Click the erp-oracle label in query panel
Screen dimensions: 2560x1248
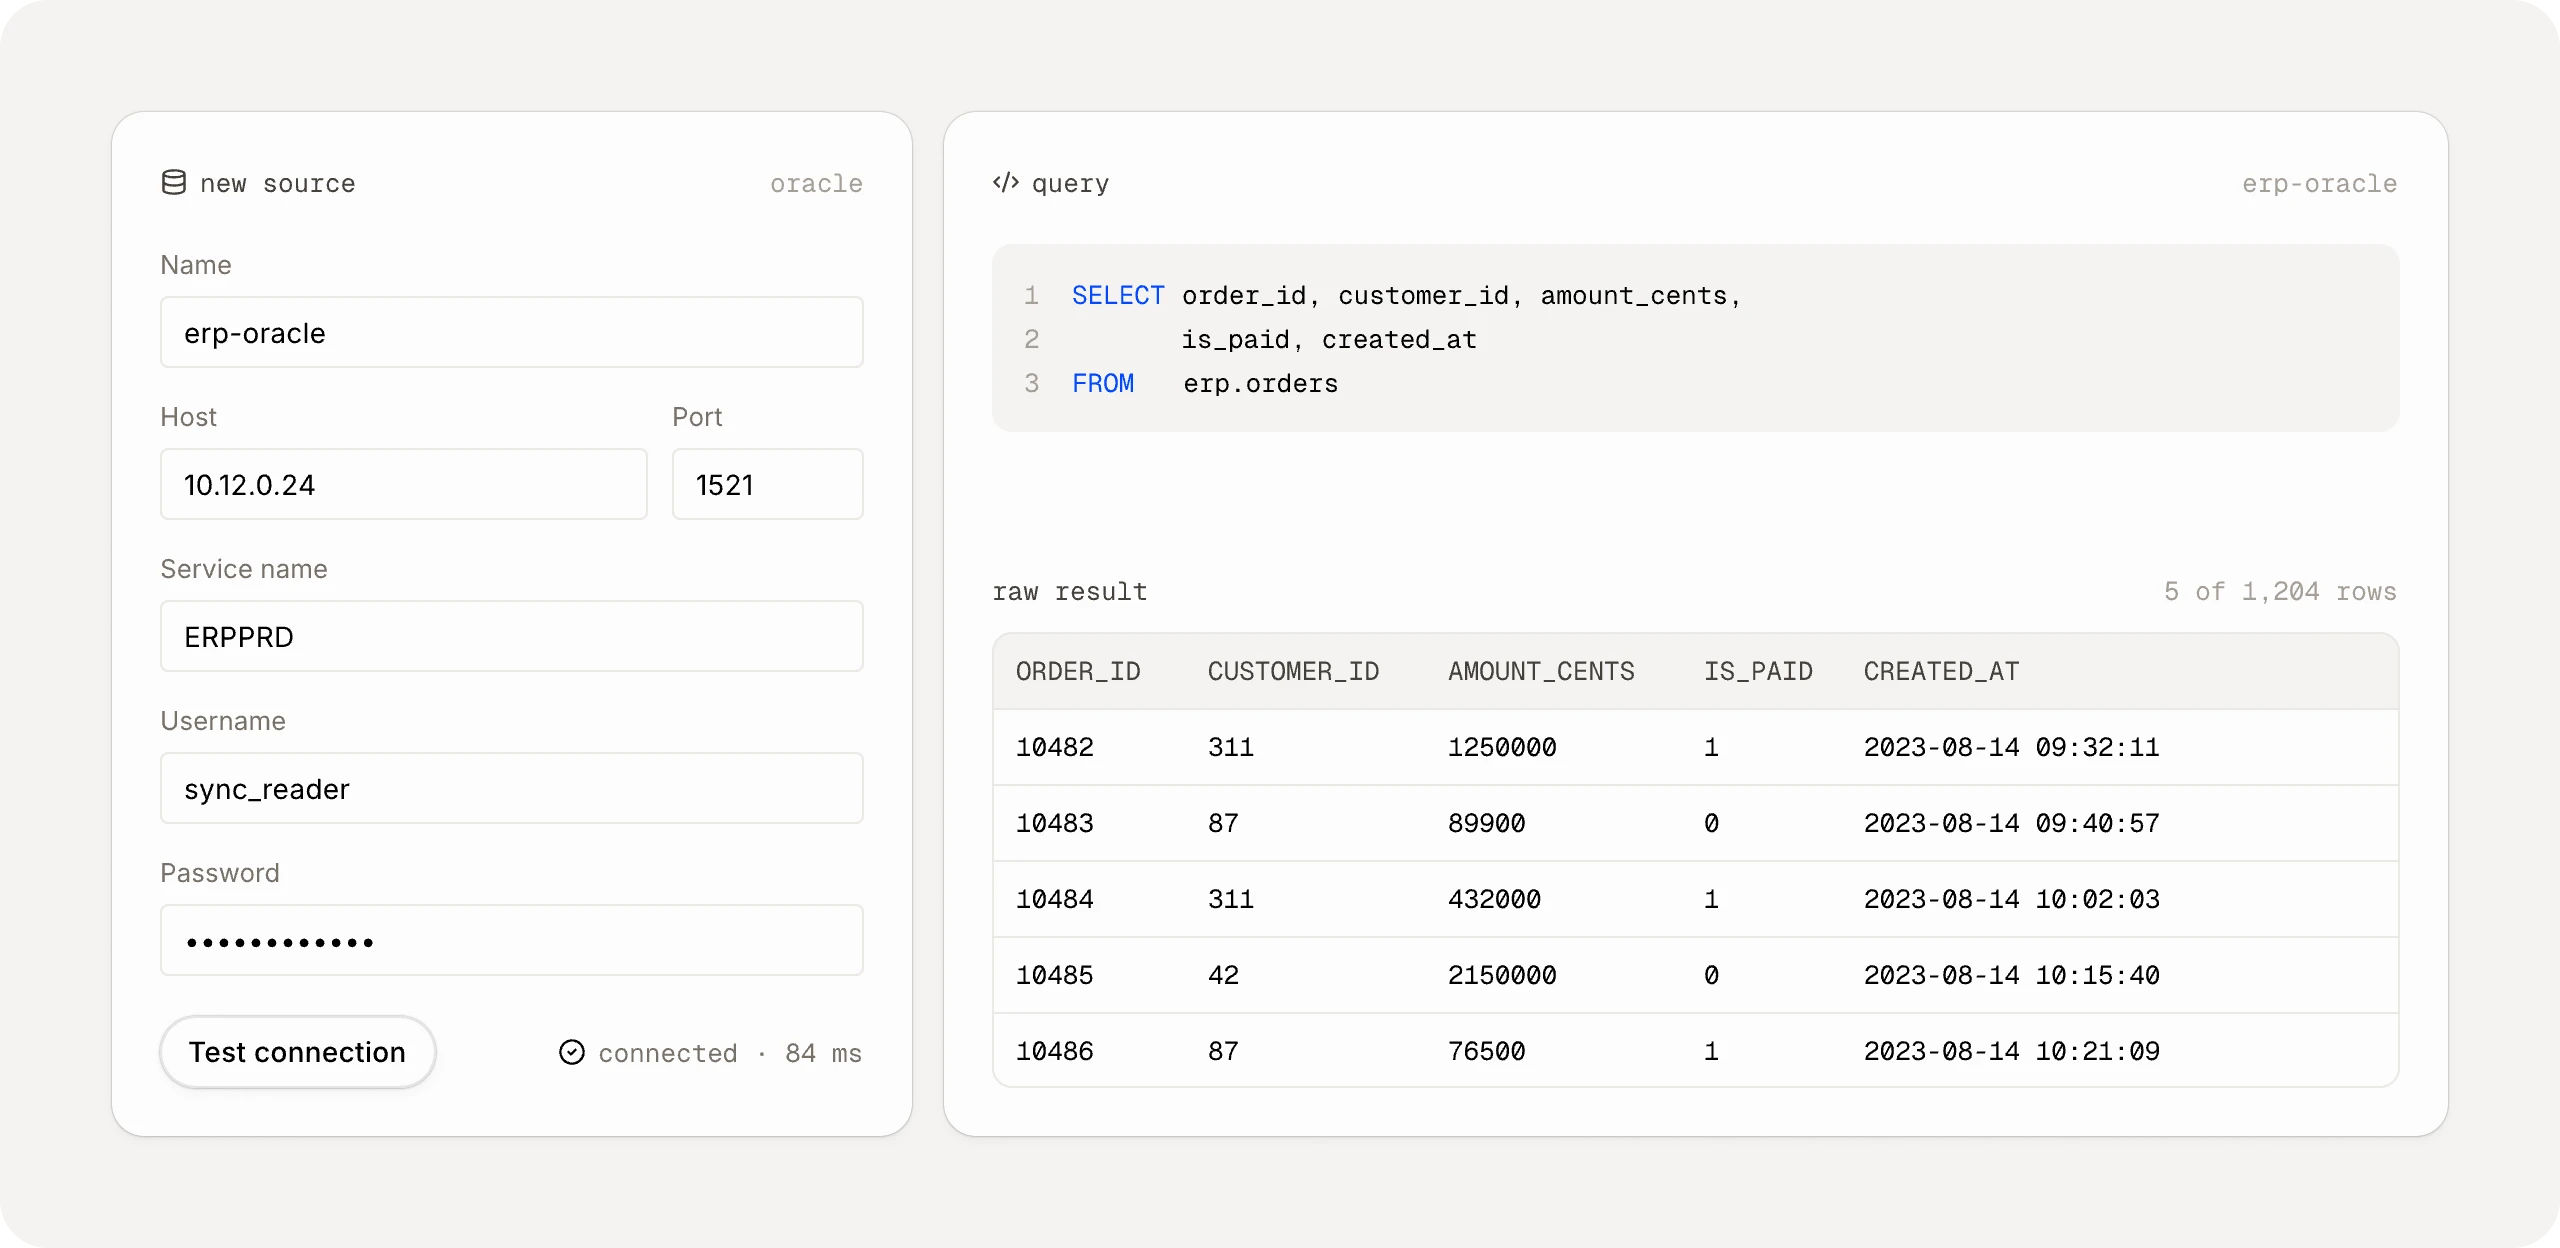click(2319, 183)
